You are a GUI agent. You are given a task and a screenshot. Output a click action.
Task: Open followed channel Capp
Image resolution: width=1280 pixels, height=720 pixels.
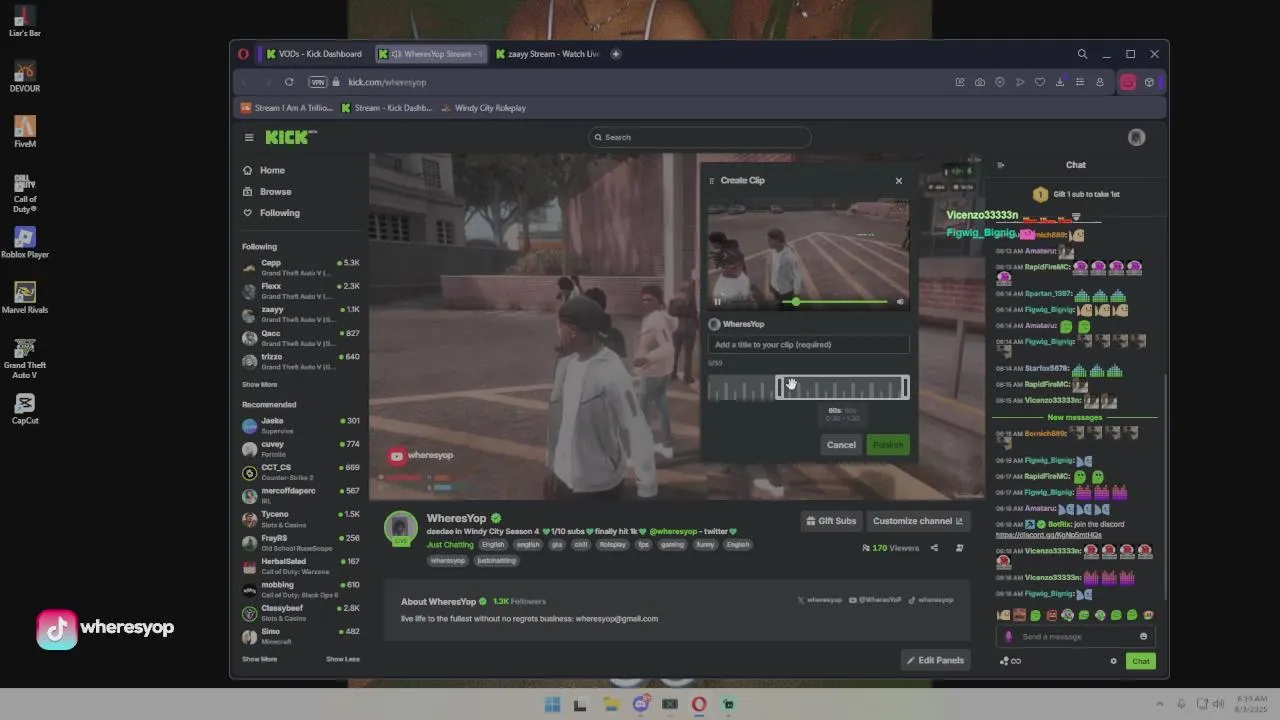click(x=300, y=267)
